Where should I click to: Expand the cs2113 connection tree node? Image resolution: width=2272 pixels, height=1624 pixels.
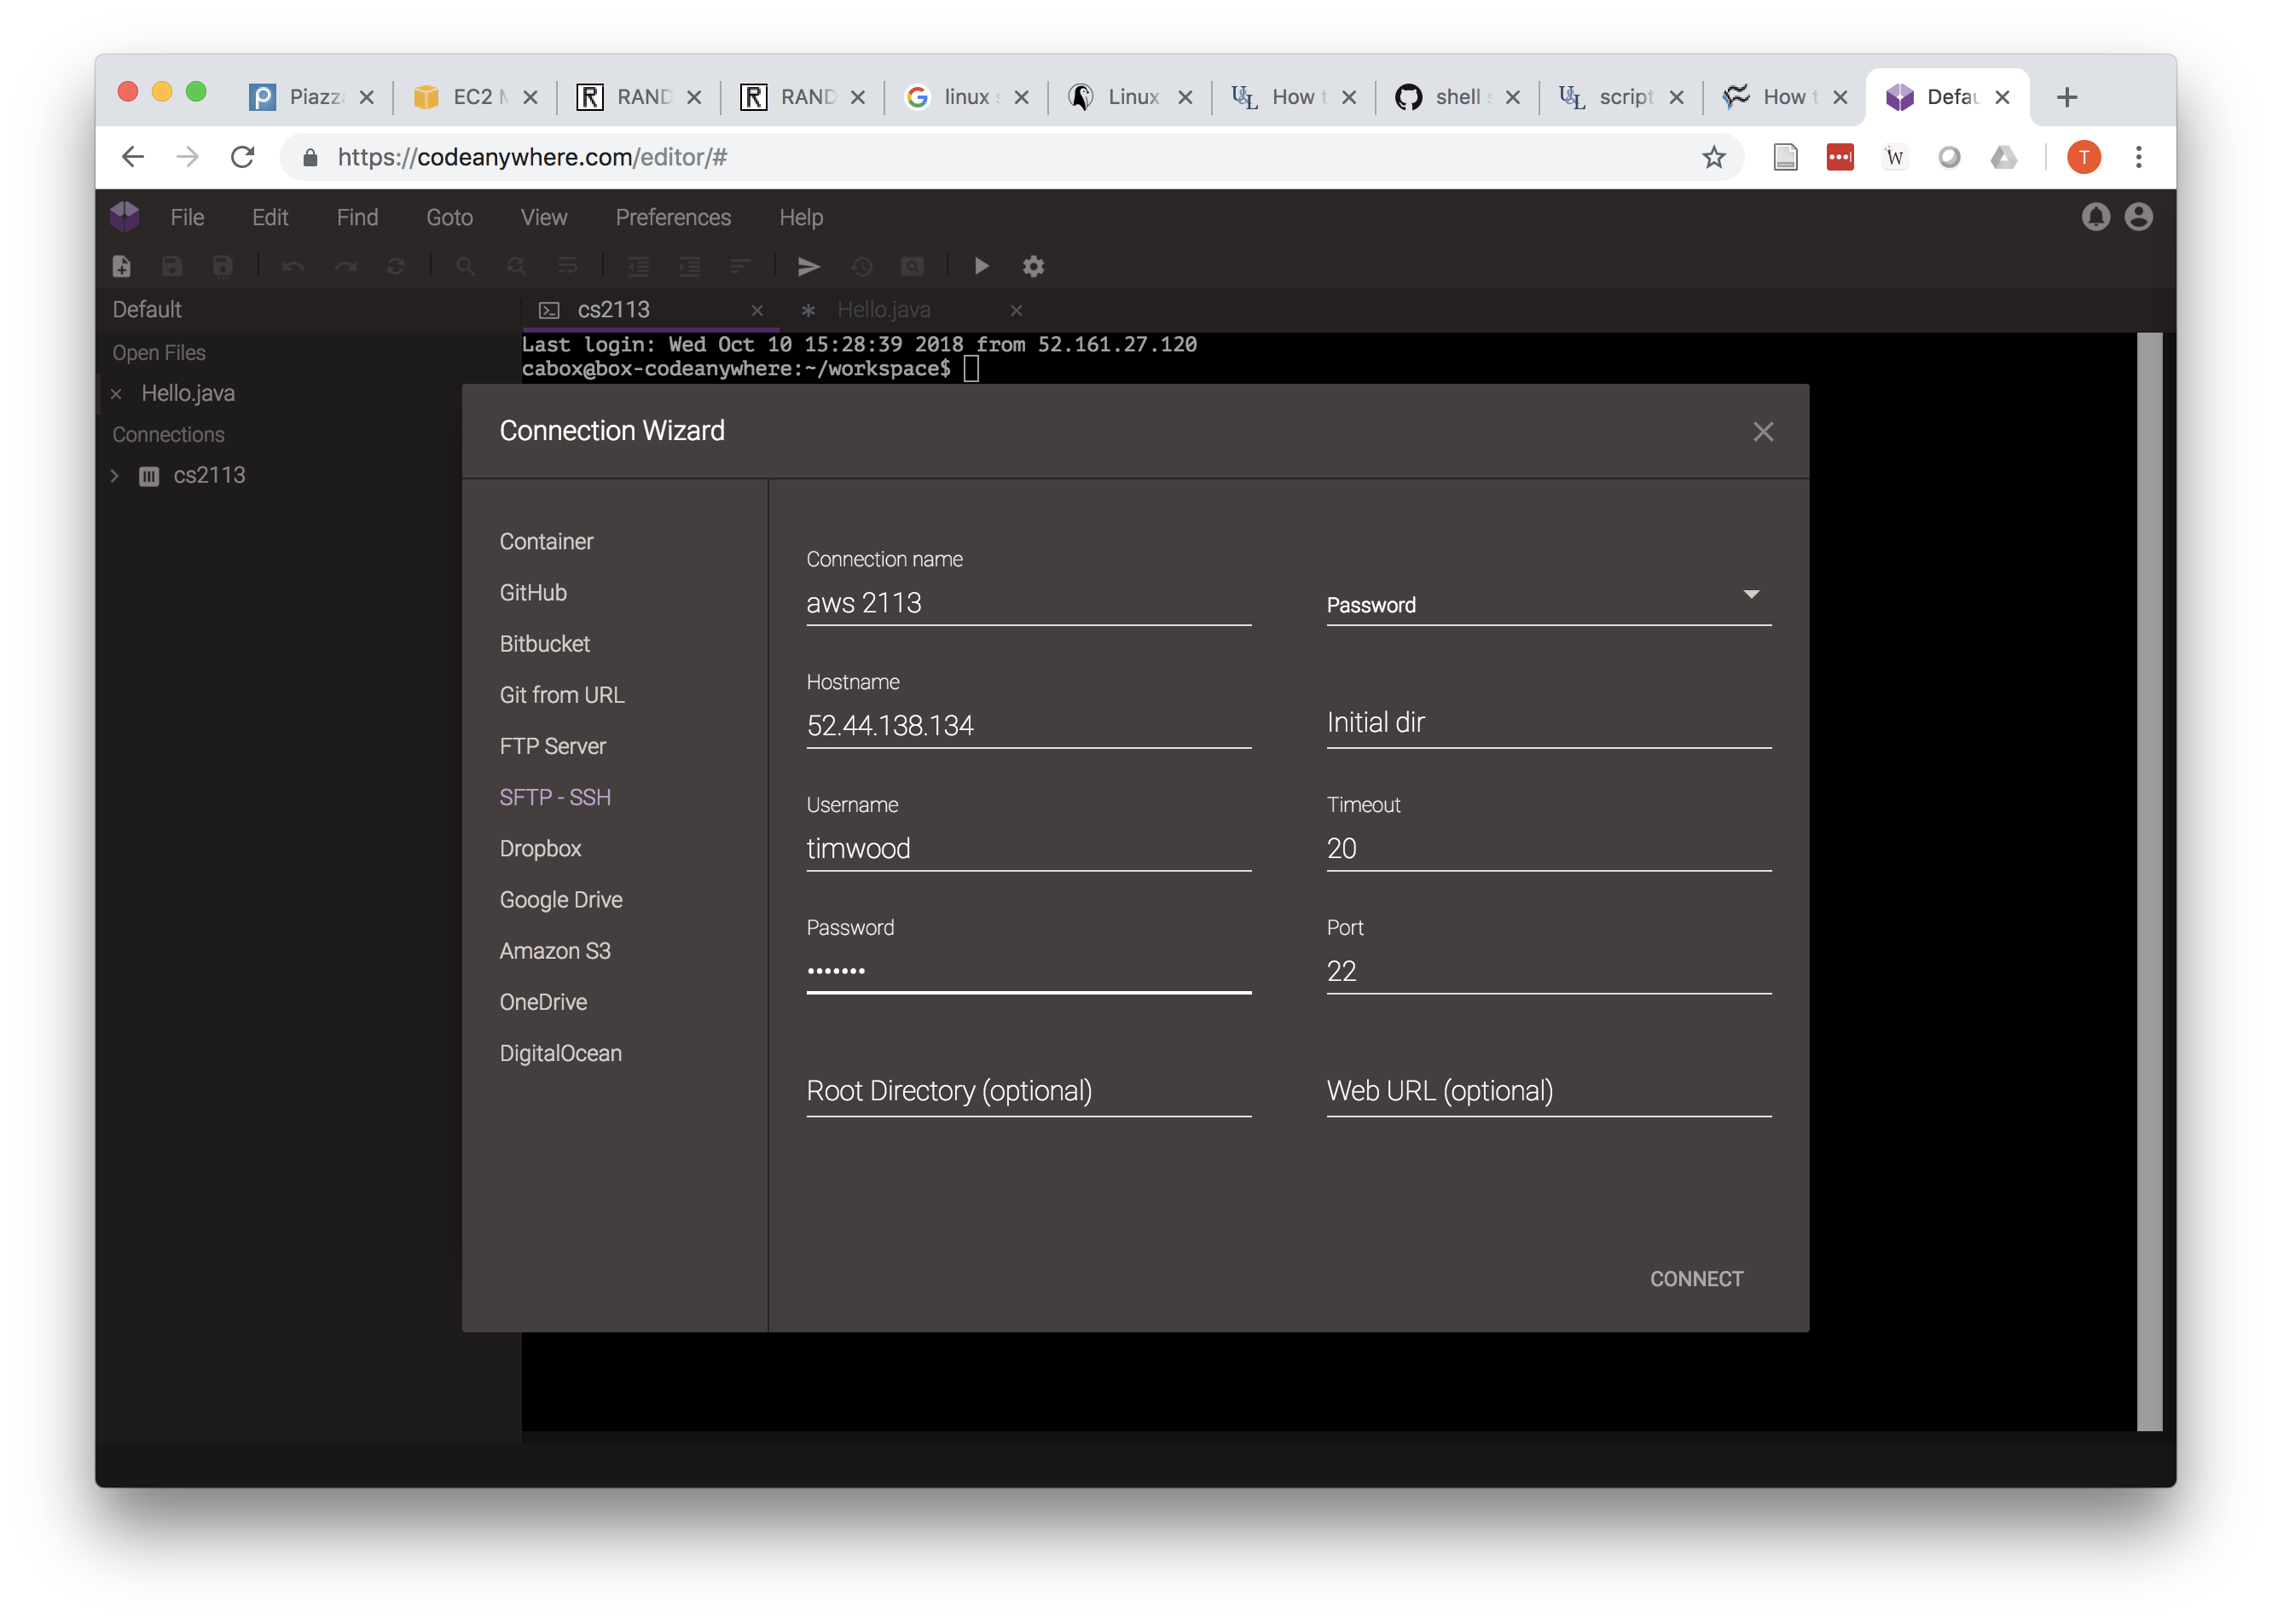click(x=114, y=476)
